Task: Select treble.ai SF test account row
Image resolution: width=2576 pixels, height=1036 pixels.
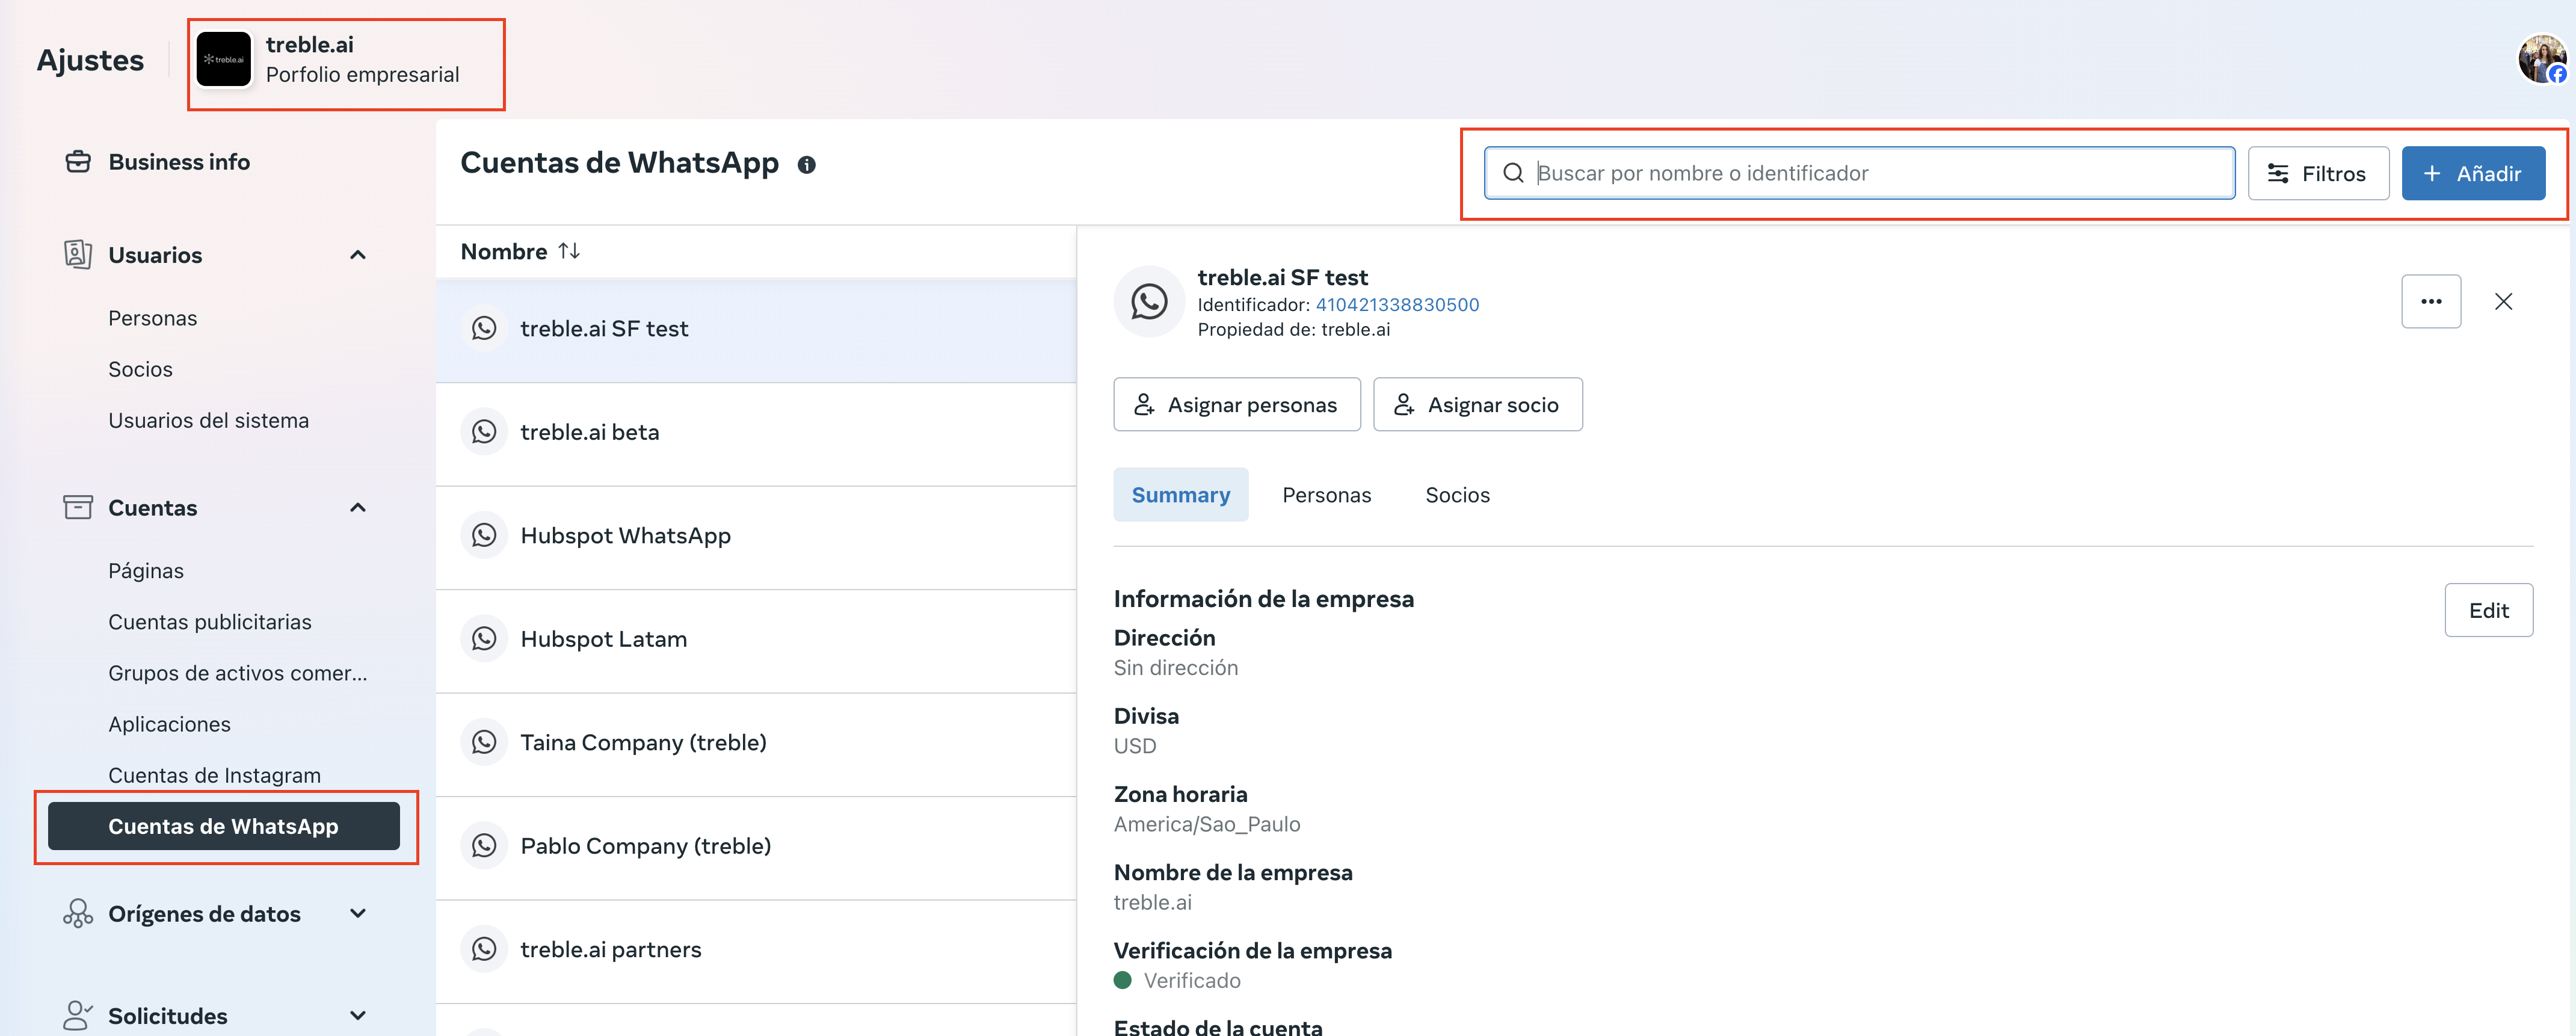Action: click(x=756, y=329)
